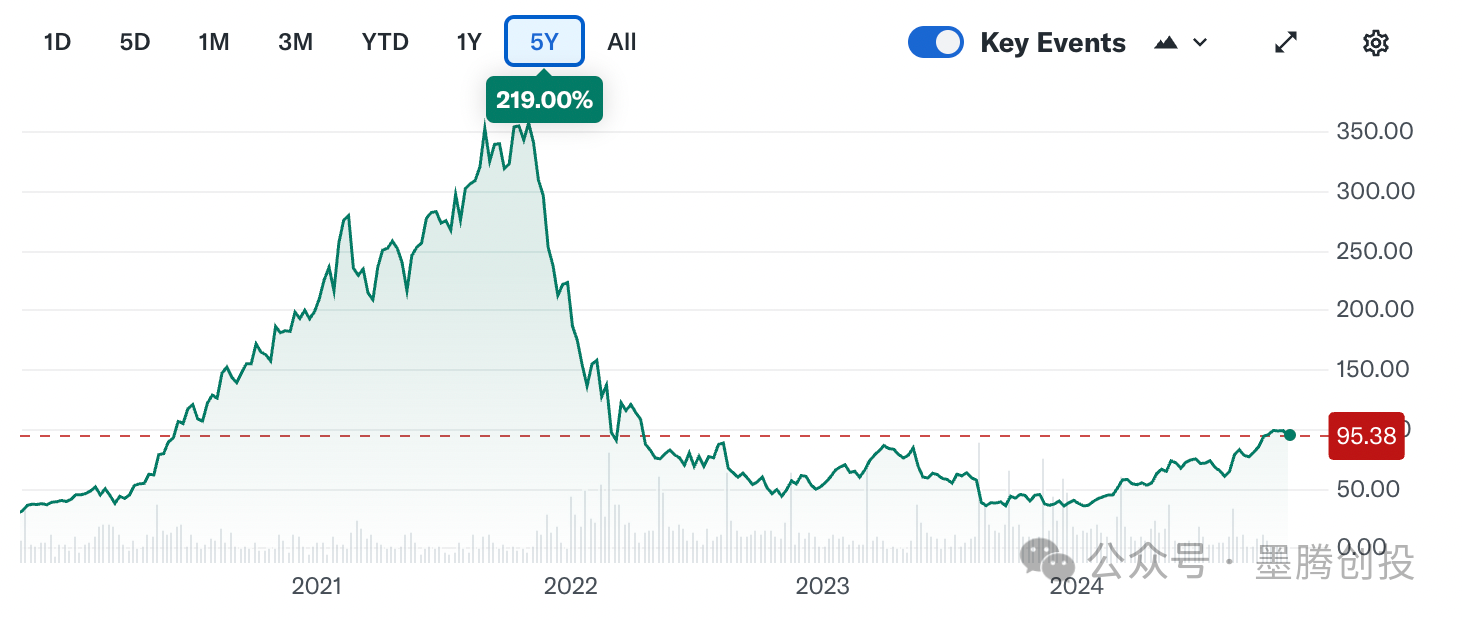Show YTD performance range
The height and width of the screenshot is (620, 1462).
coord(385,42)
